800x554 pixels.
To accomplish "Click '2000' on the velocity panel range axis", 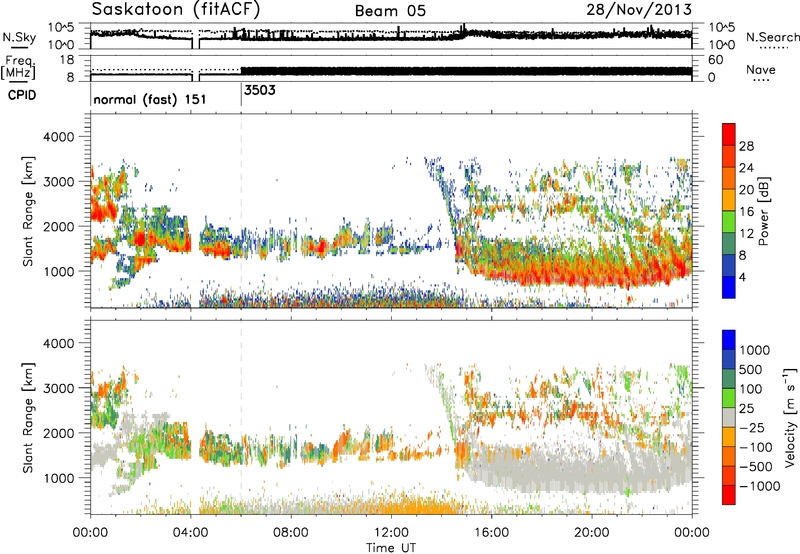I will point(59,433).
